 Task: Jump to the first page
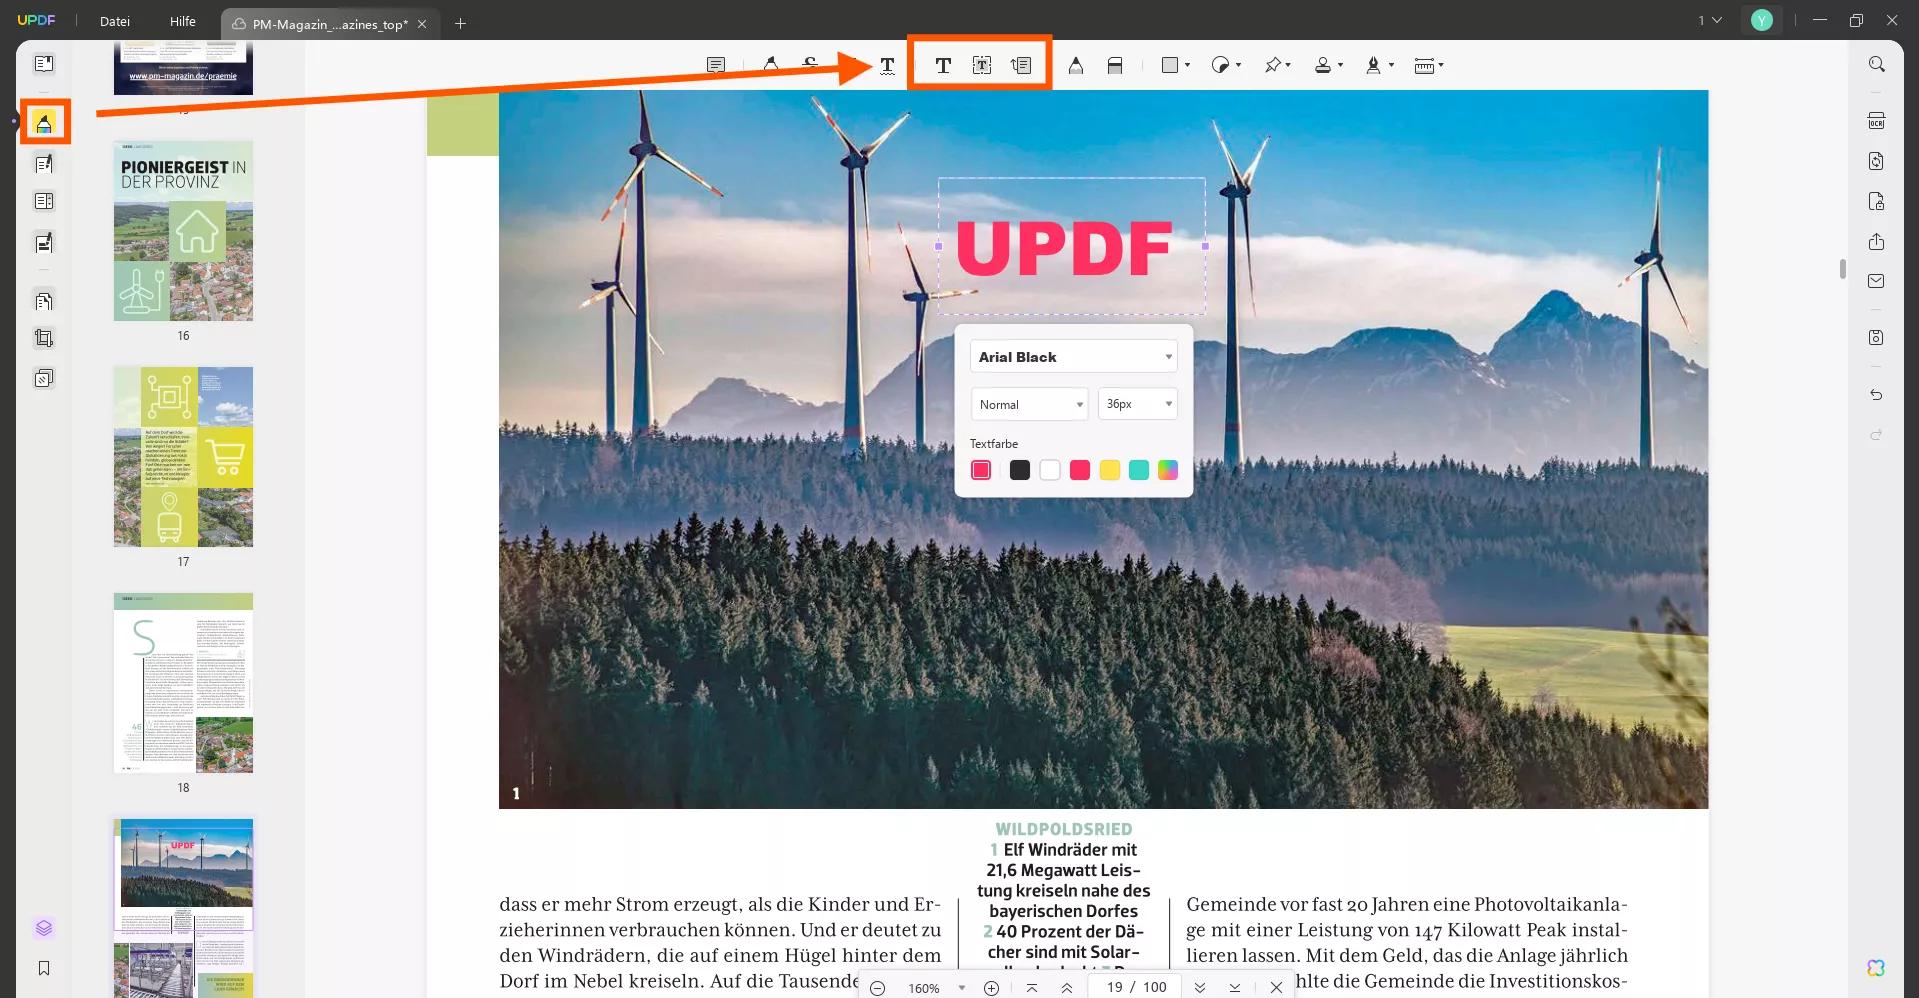tap(1032, 988)
